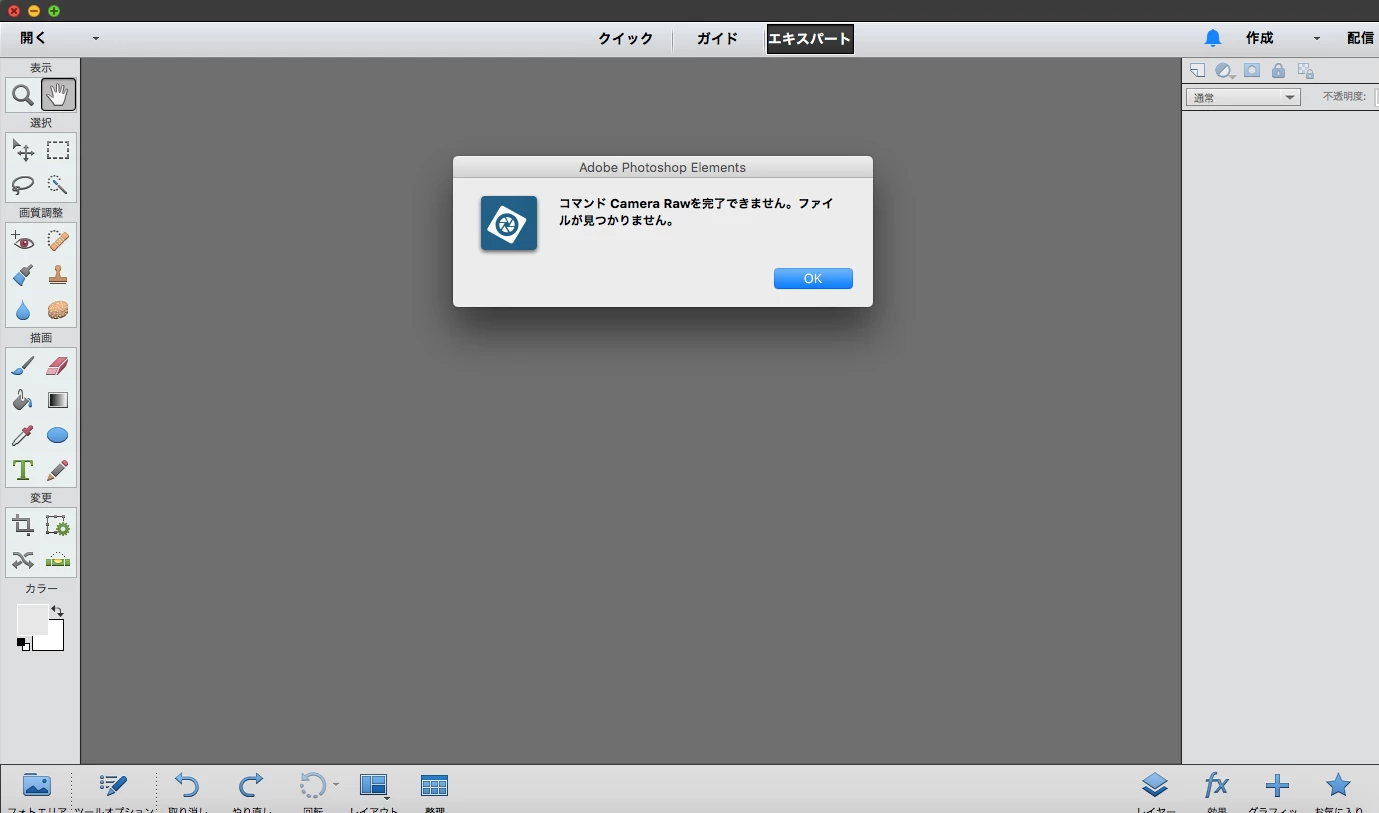
Task: Switch to ガイド mode tab
Action: (x=717, y=39)
